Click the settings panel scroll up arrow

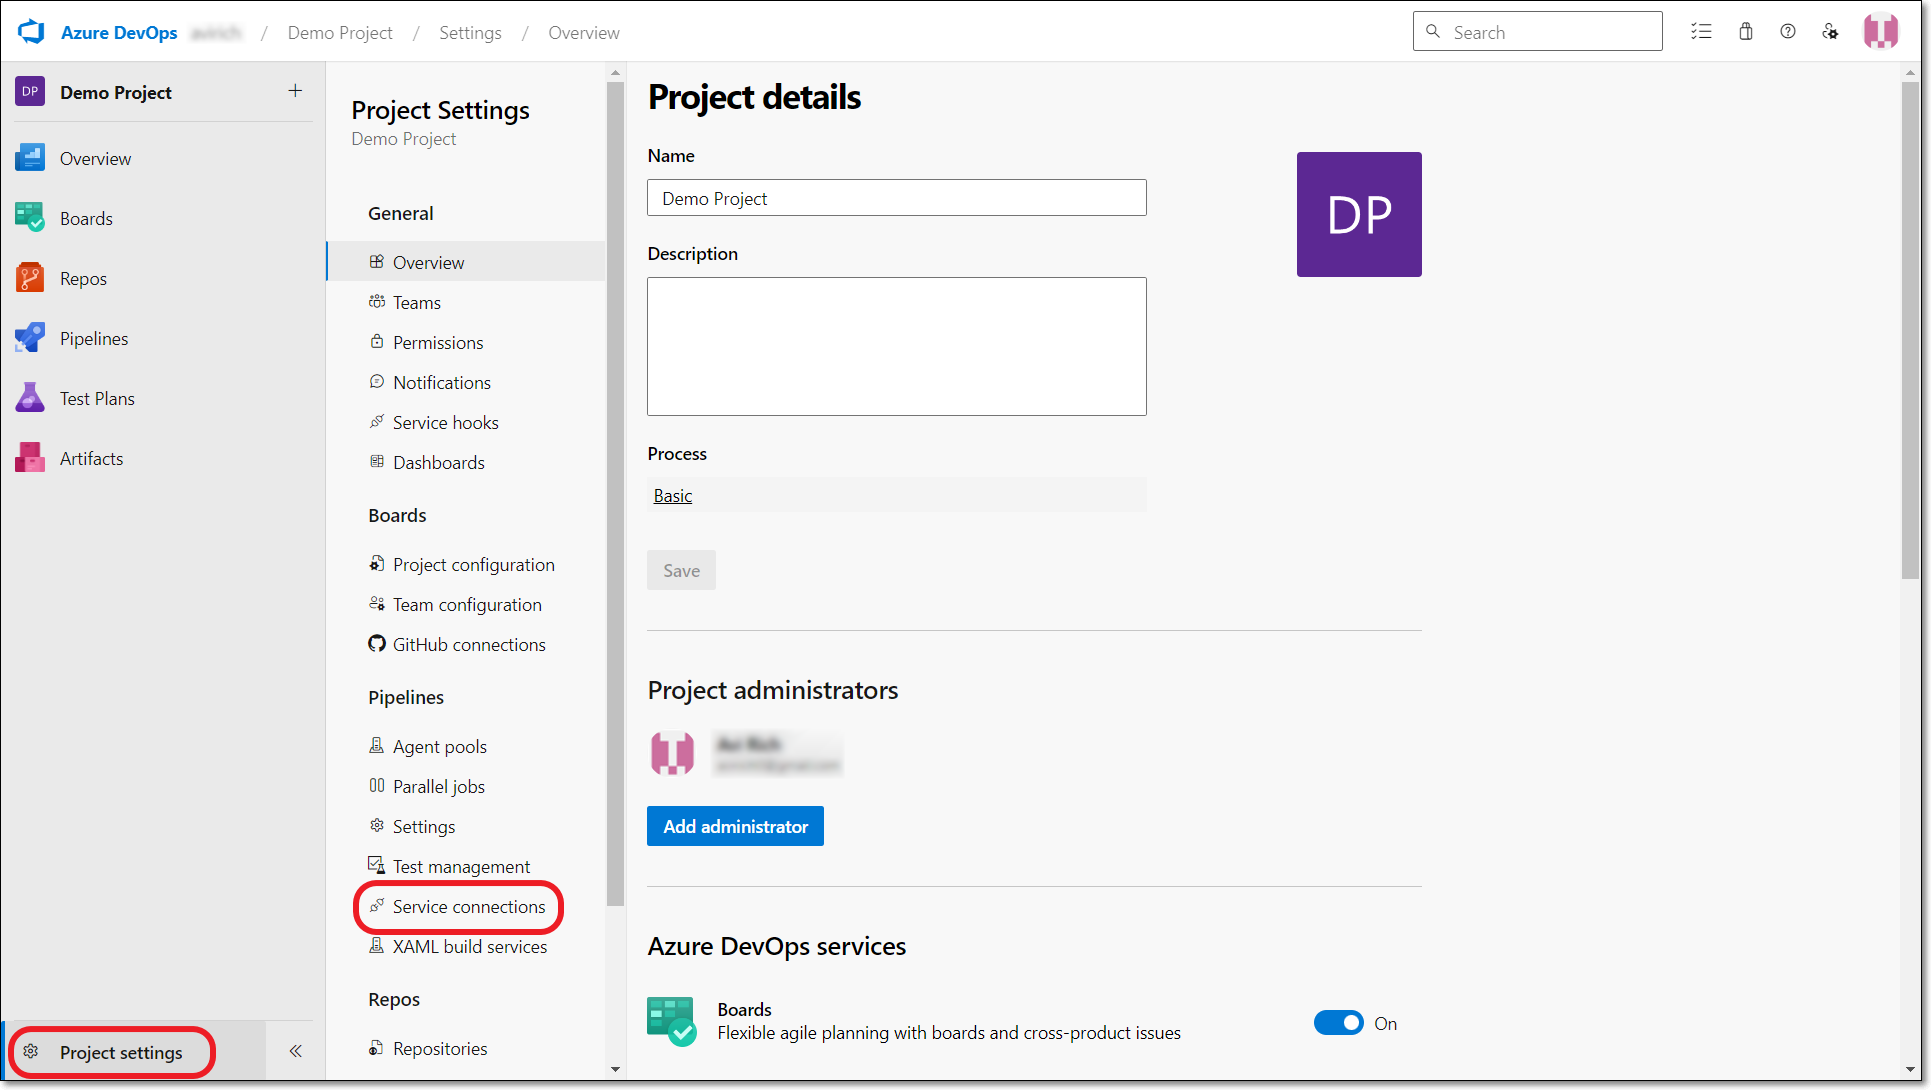pyautogui.click(x=615, y=72)
